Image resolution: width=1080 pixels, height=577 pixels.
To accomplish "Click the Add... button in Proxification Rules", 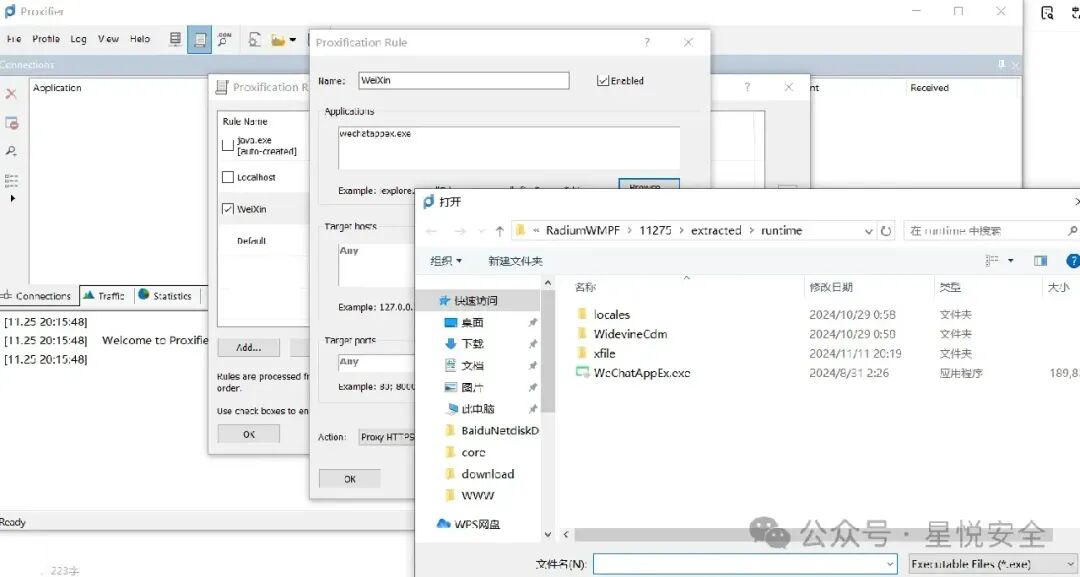I will click(x=249, y=348).
